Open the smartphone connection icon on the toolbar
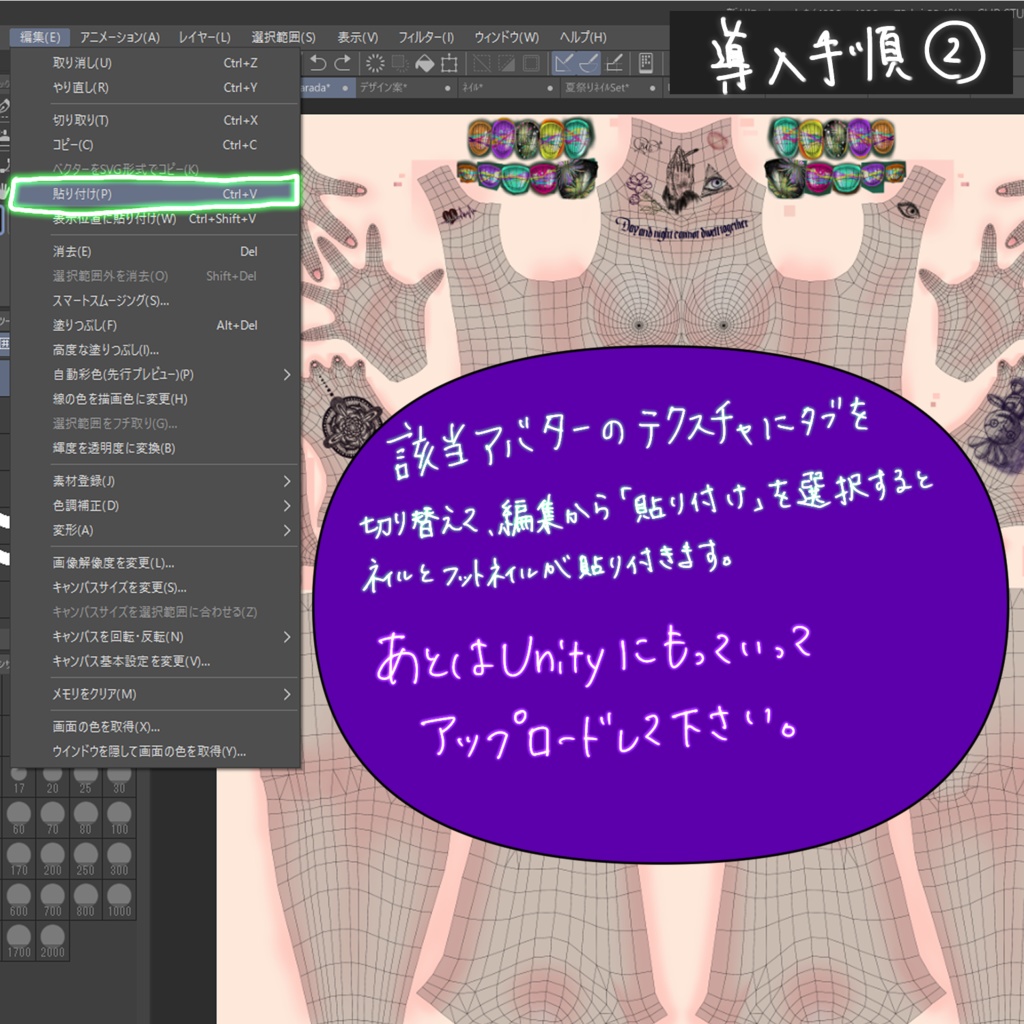The image size is (1024, 1024). [x=644, y=62]
